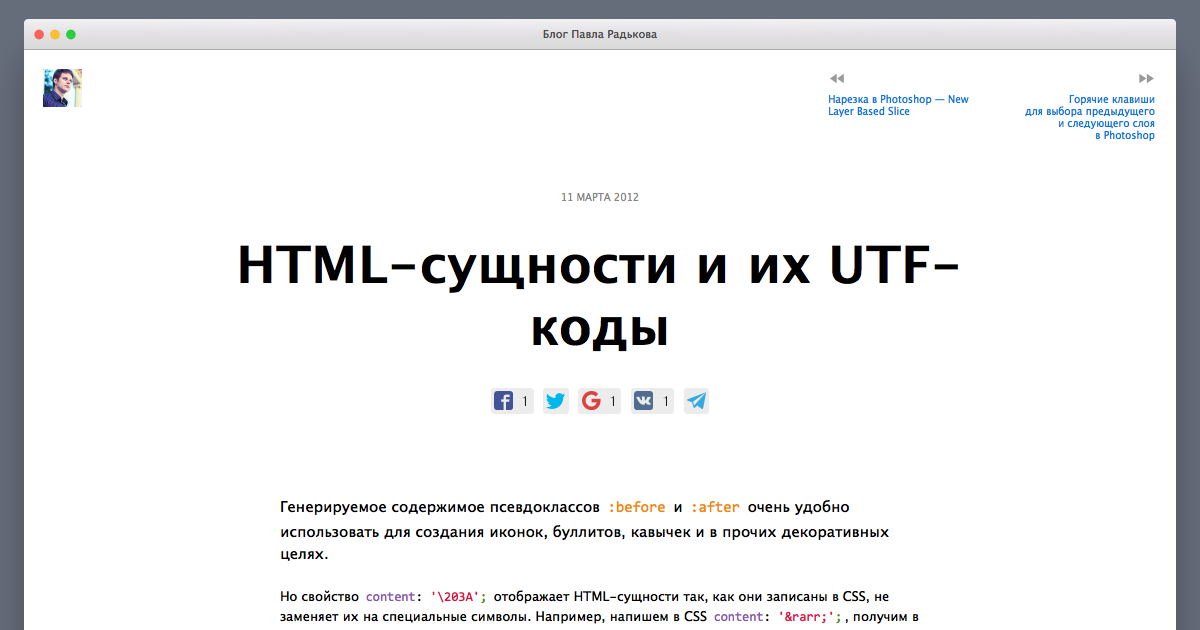Share the article via Google+
This screenshot has width=1200, height=630.
click(x=591, y=400)
